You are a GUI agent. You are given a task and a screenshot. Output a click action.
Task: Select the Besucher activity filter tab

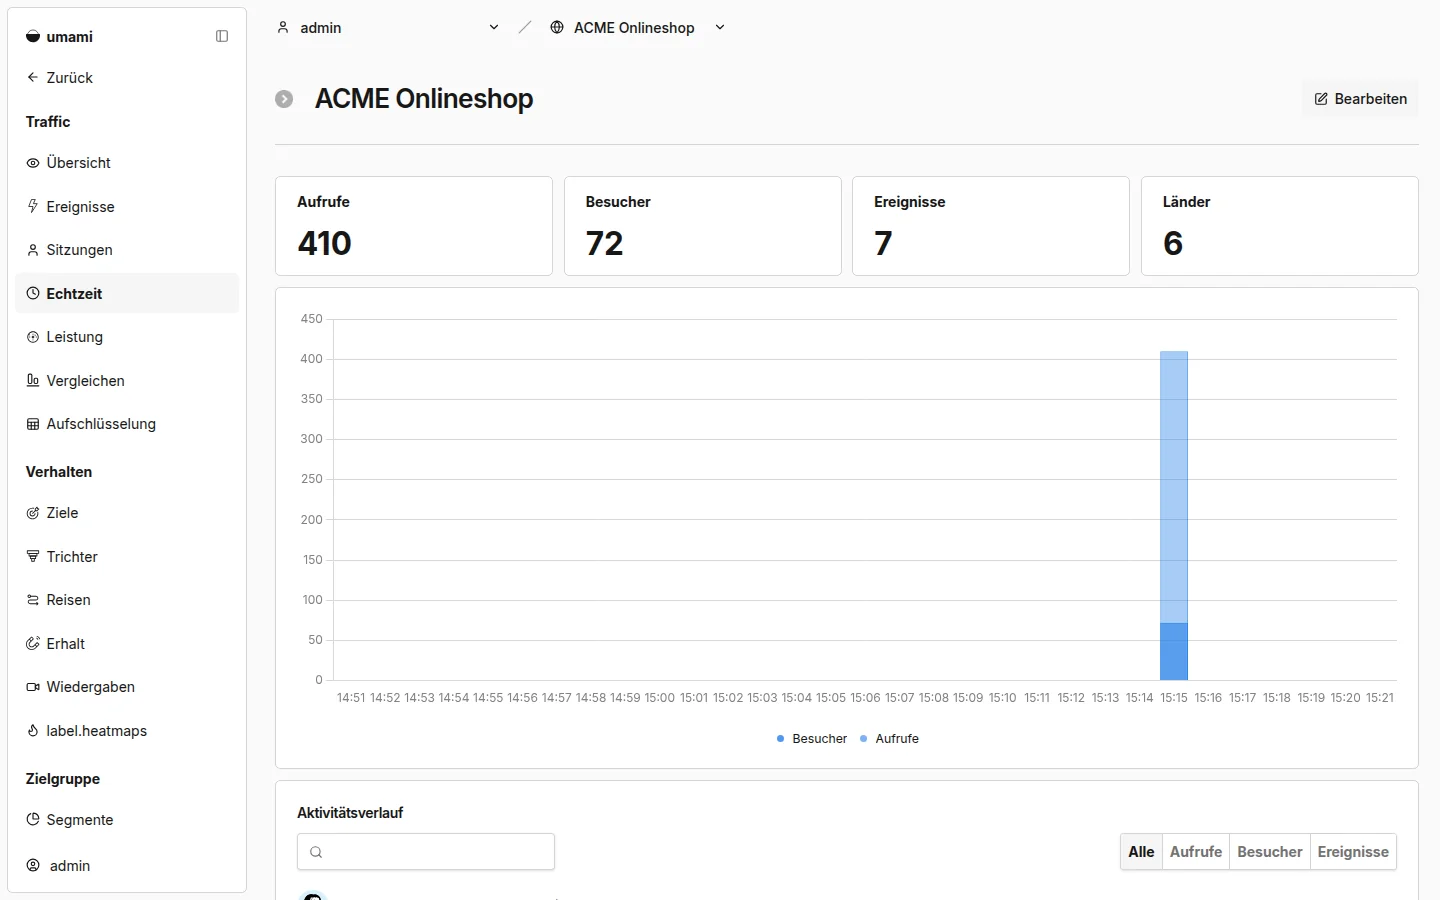pos(1270,852)
